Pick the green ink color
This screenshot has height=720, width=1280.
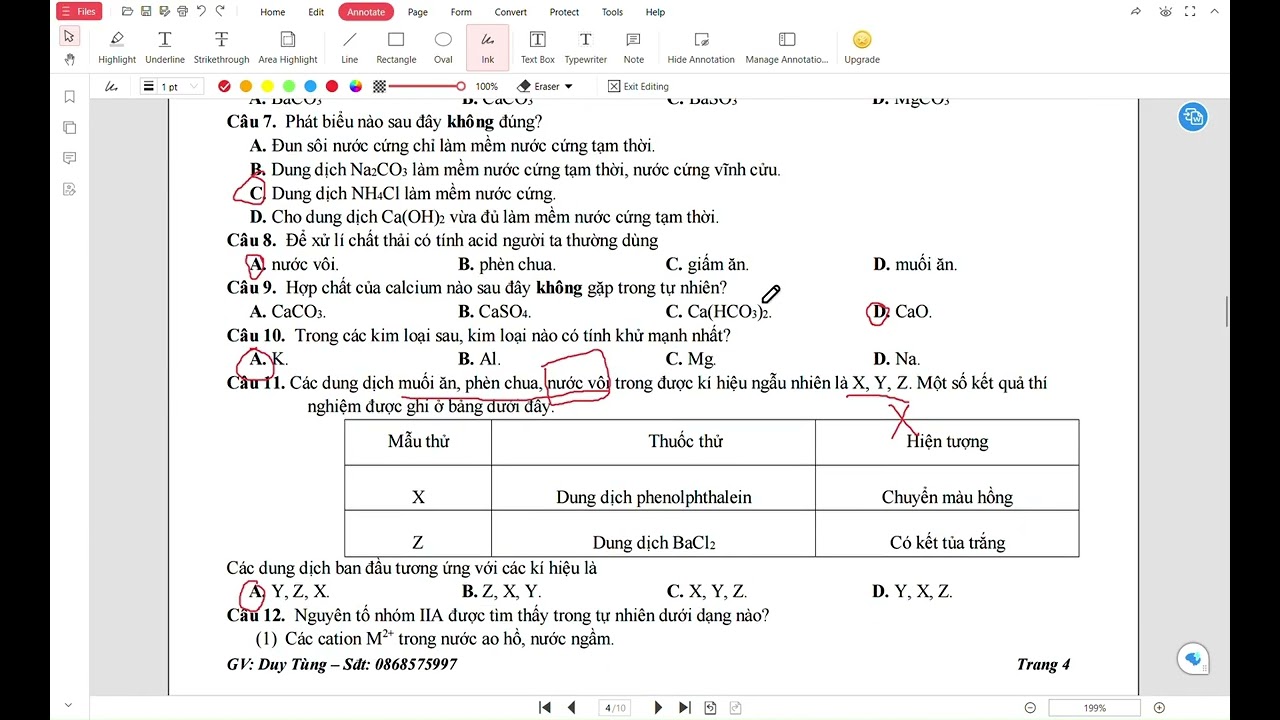pos(289,87)
